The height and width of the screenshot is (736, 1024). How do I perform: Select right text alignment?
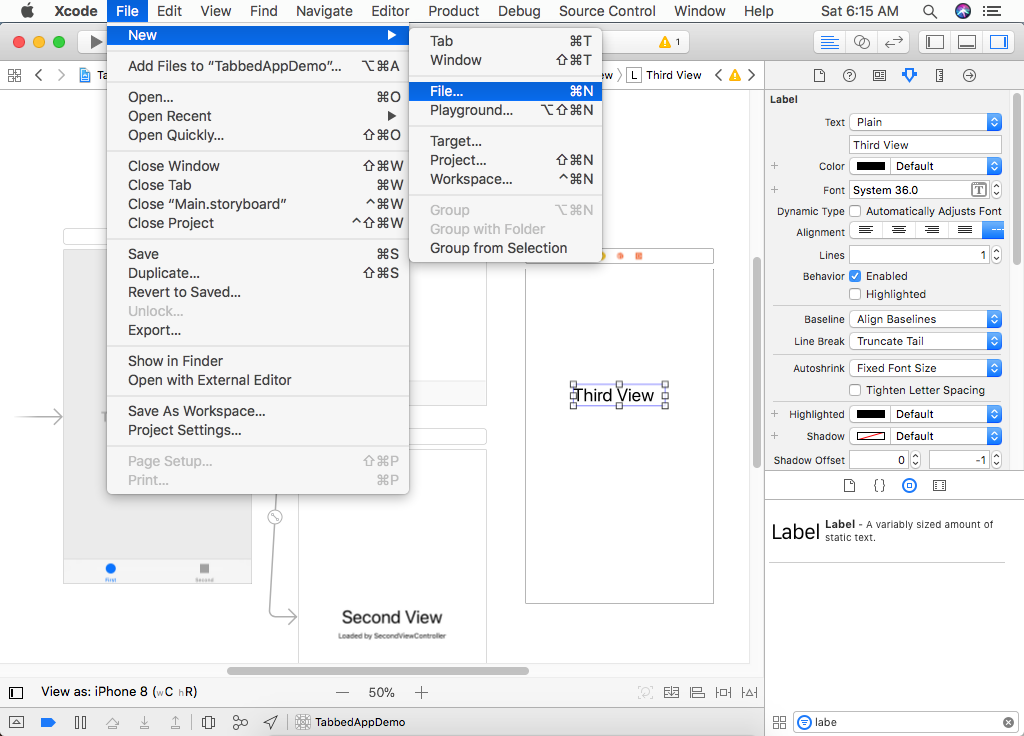(932, 230)
